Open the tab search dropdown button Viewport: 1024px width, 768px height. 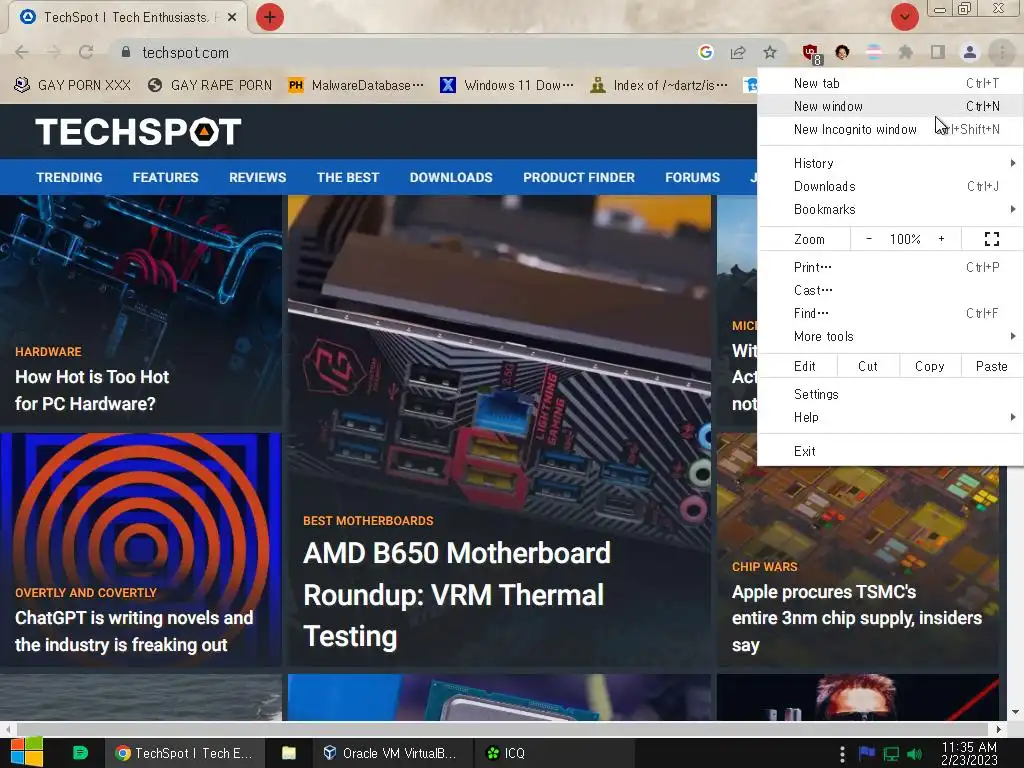point(904,17)
